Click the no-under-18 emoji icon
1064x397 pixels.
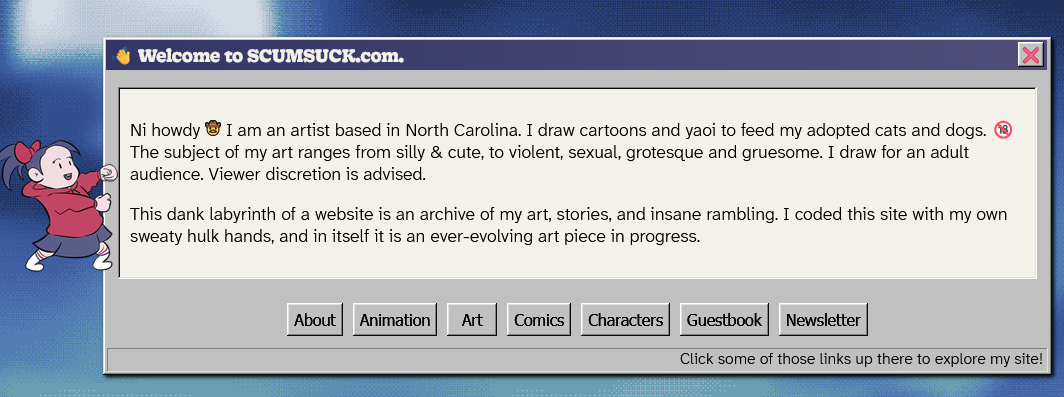(x=1003, y=129)
